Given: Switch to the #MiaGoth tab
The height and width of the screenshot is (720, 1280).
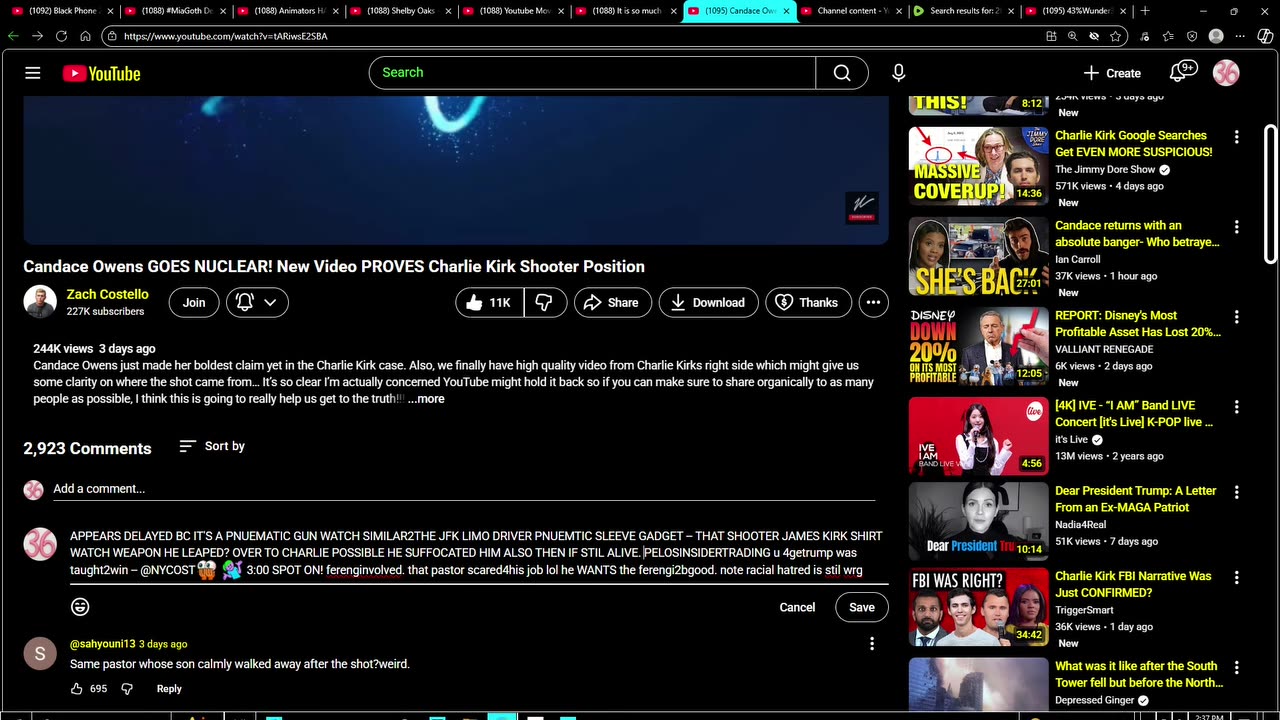Looking at the screenshot, I should coord(173,11).
